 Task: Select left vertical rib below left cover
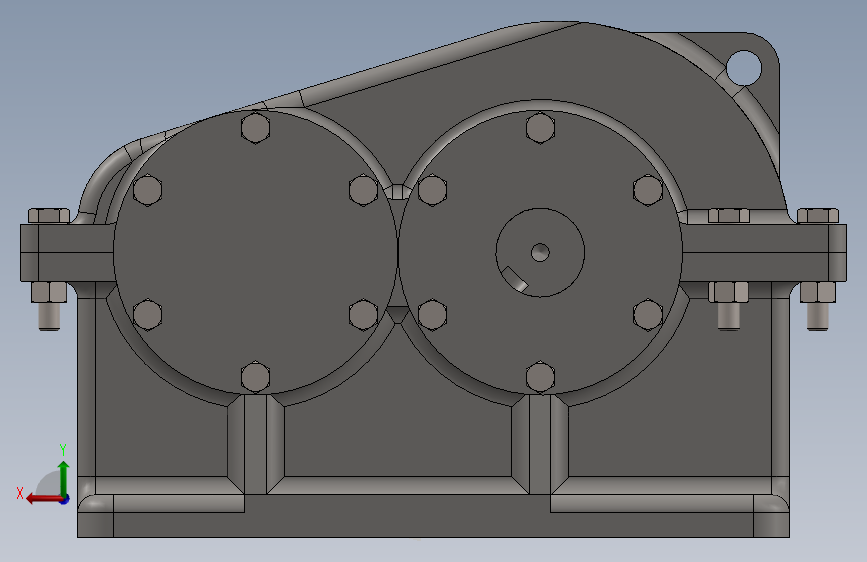pyautogui.click(x=255, y=444)
